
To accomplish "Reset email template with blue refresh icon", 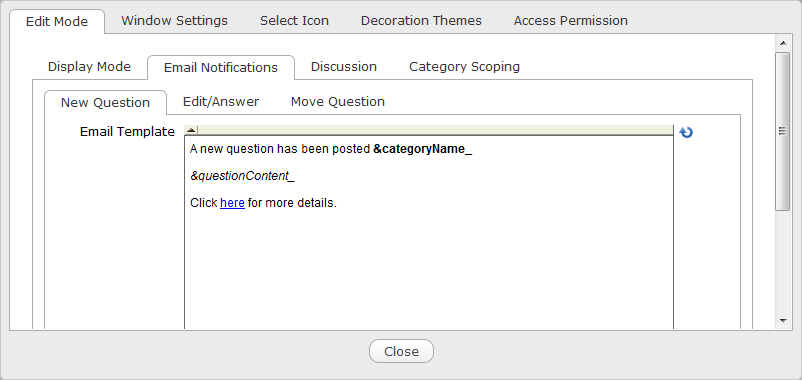I will tap(685, 132).
